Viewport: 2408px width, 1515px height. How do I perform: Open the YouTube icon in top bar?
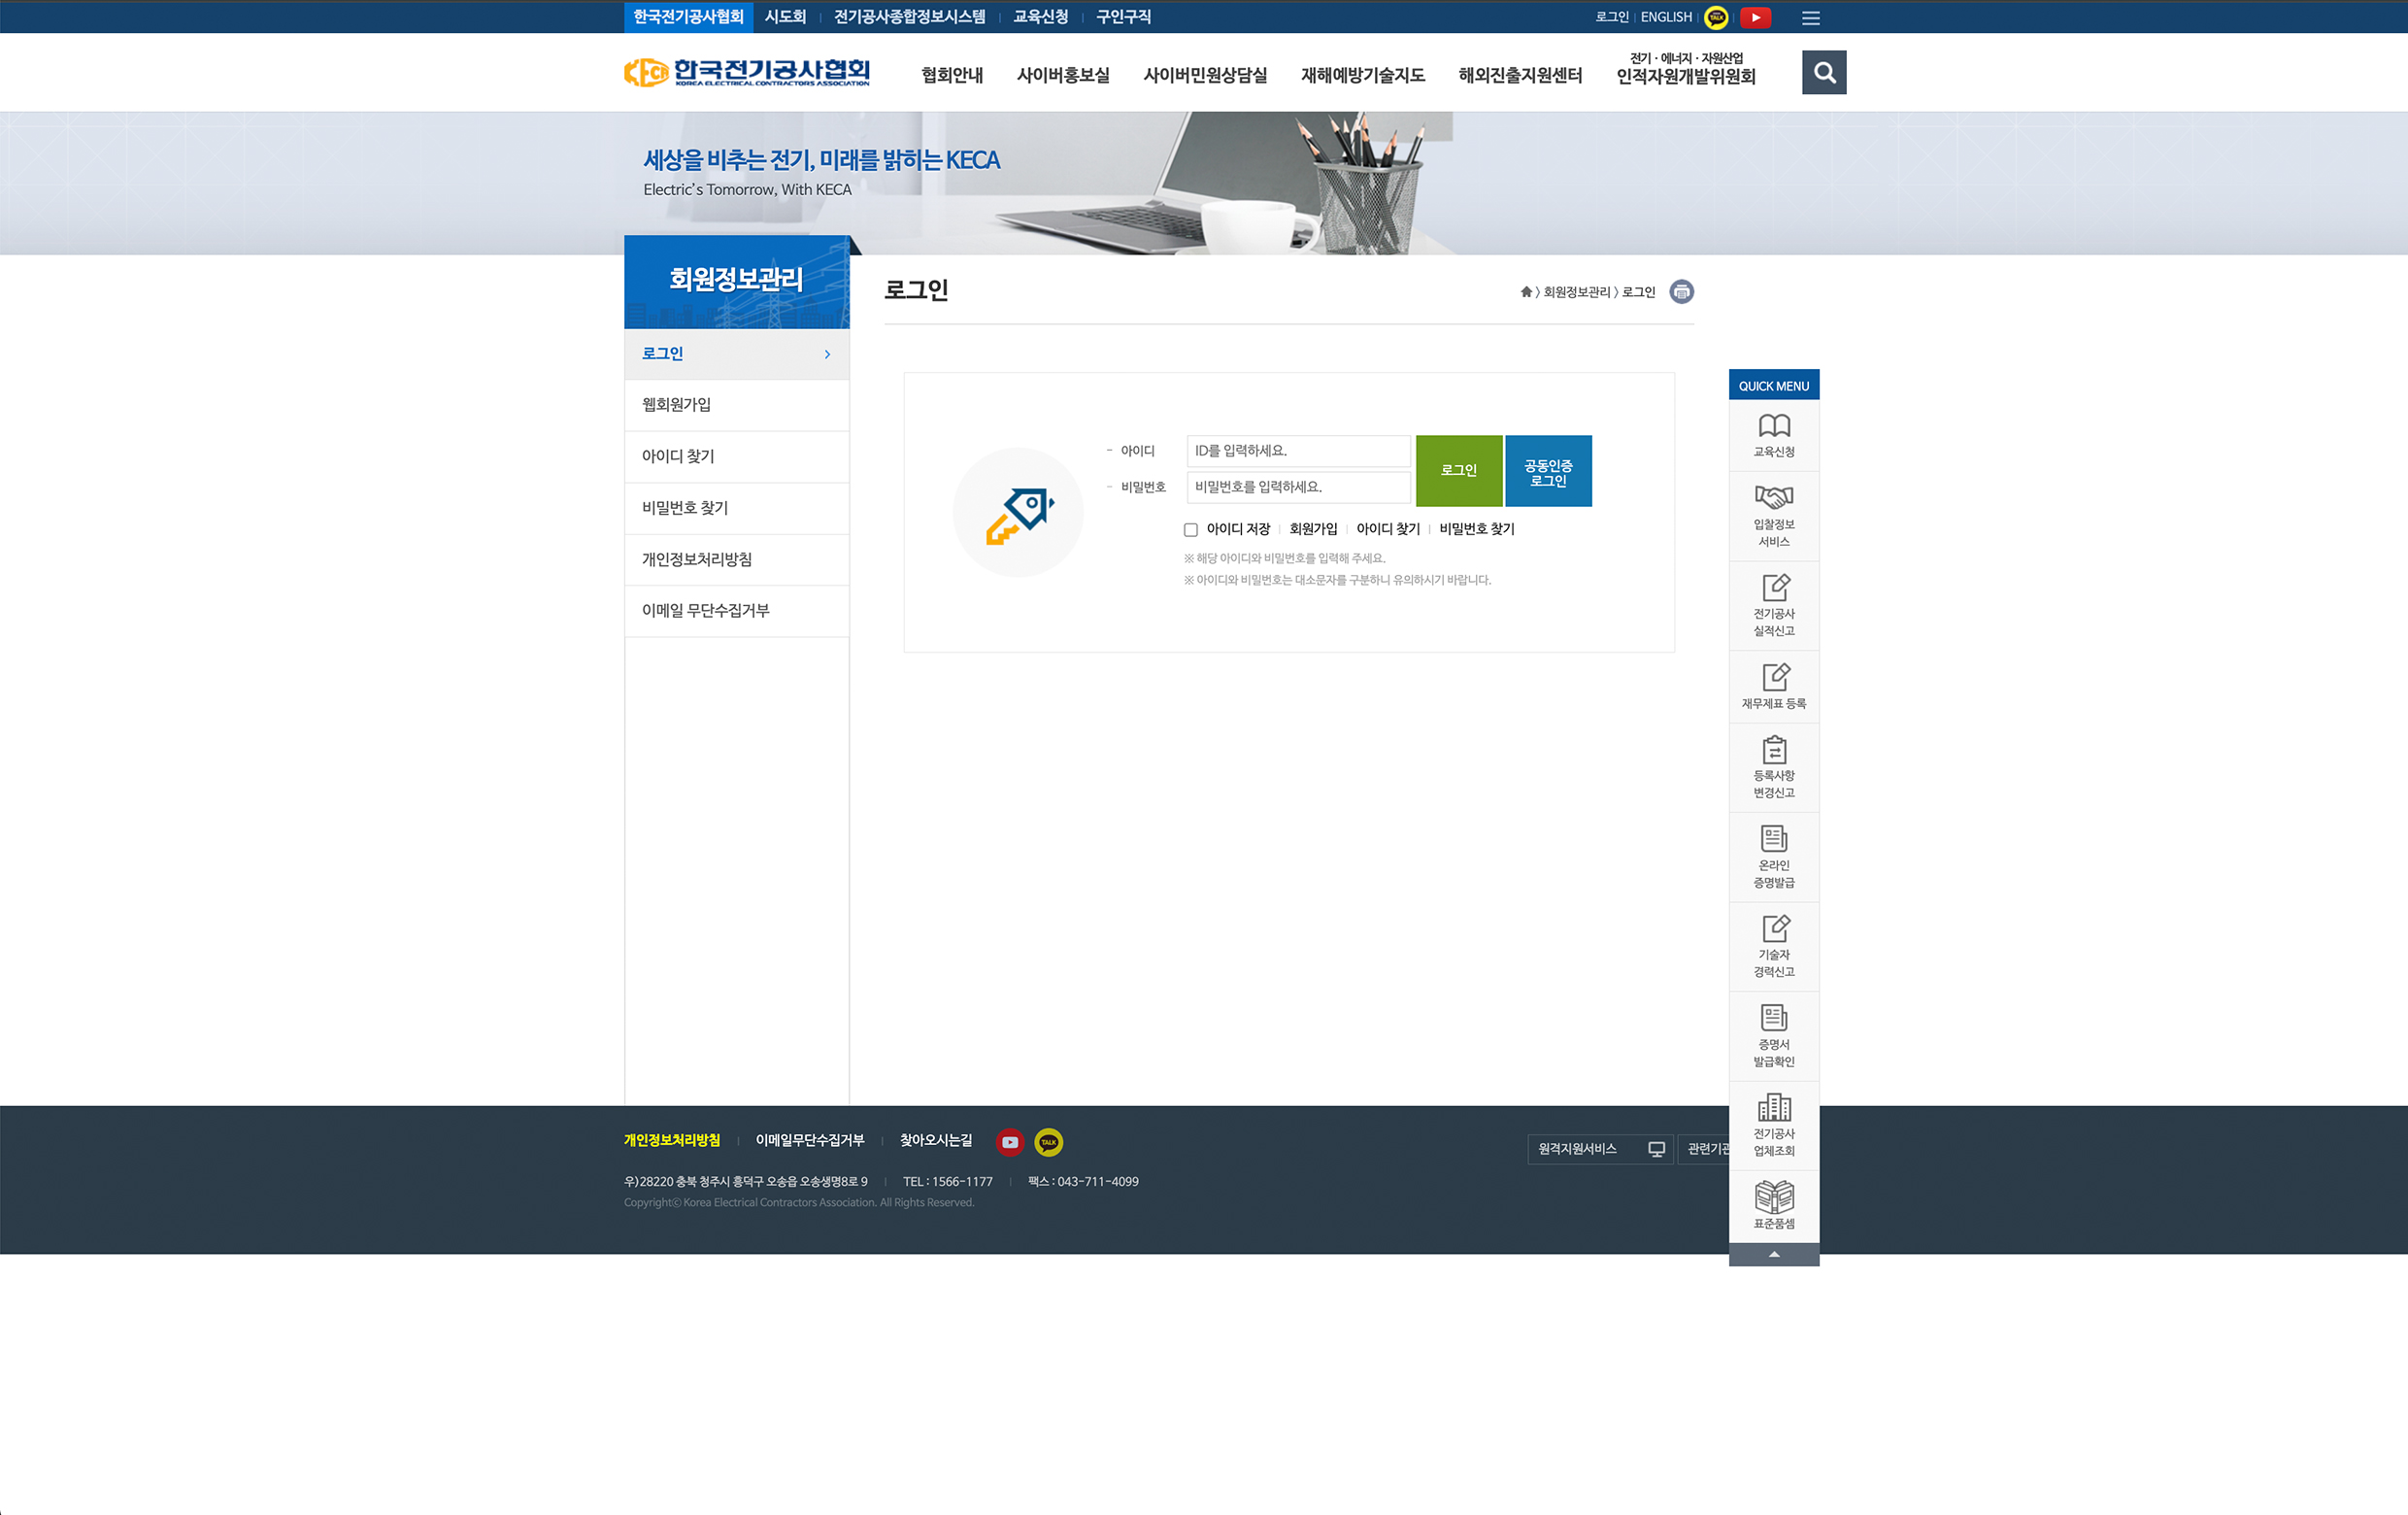(x=1755, y=17)
